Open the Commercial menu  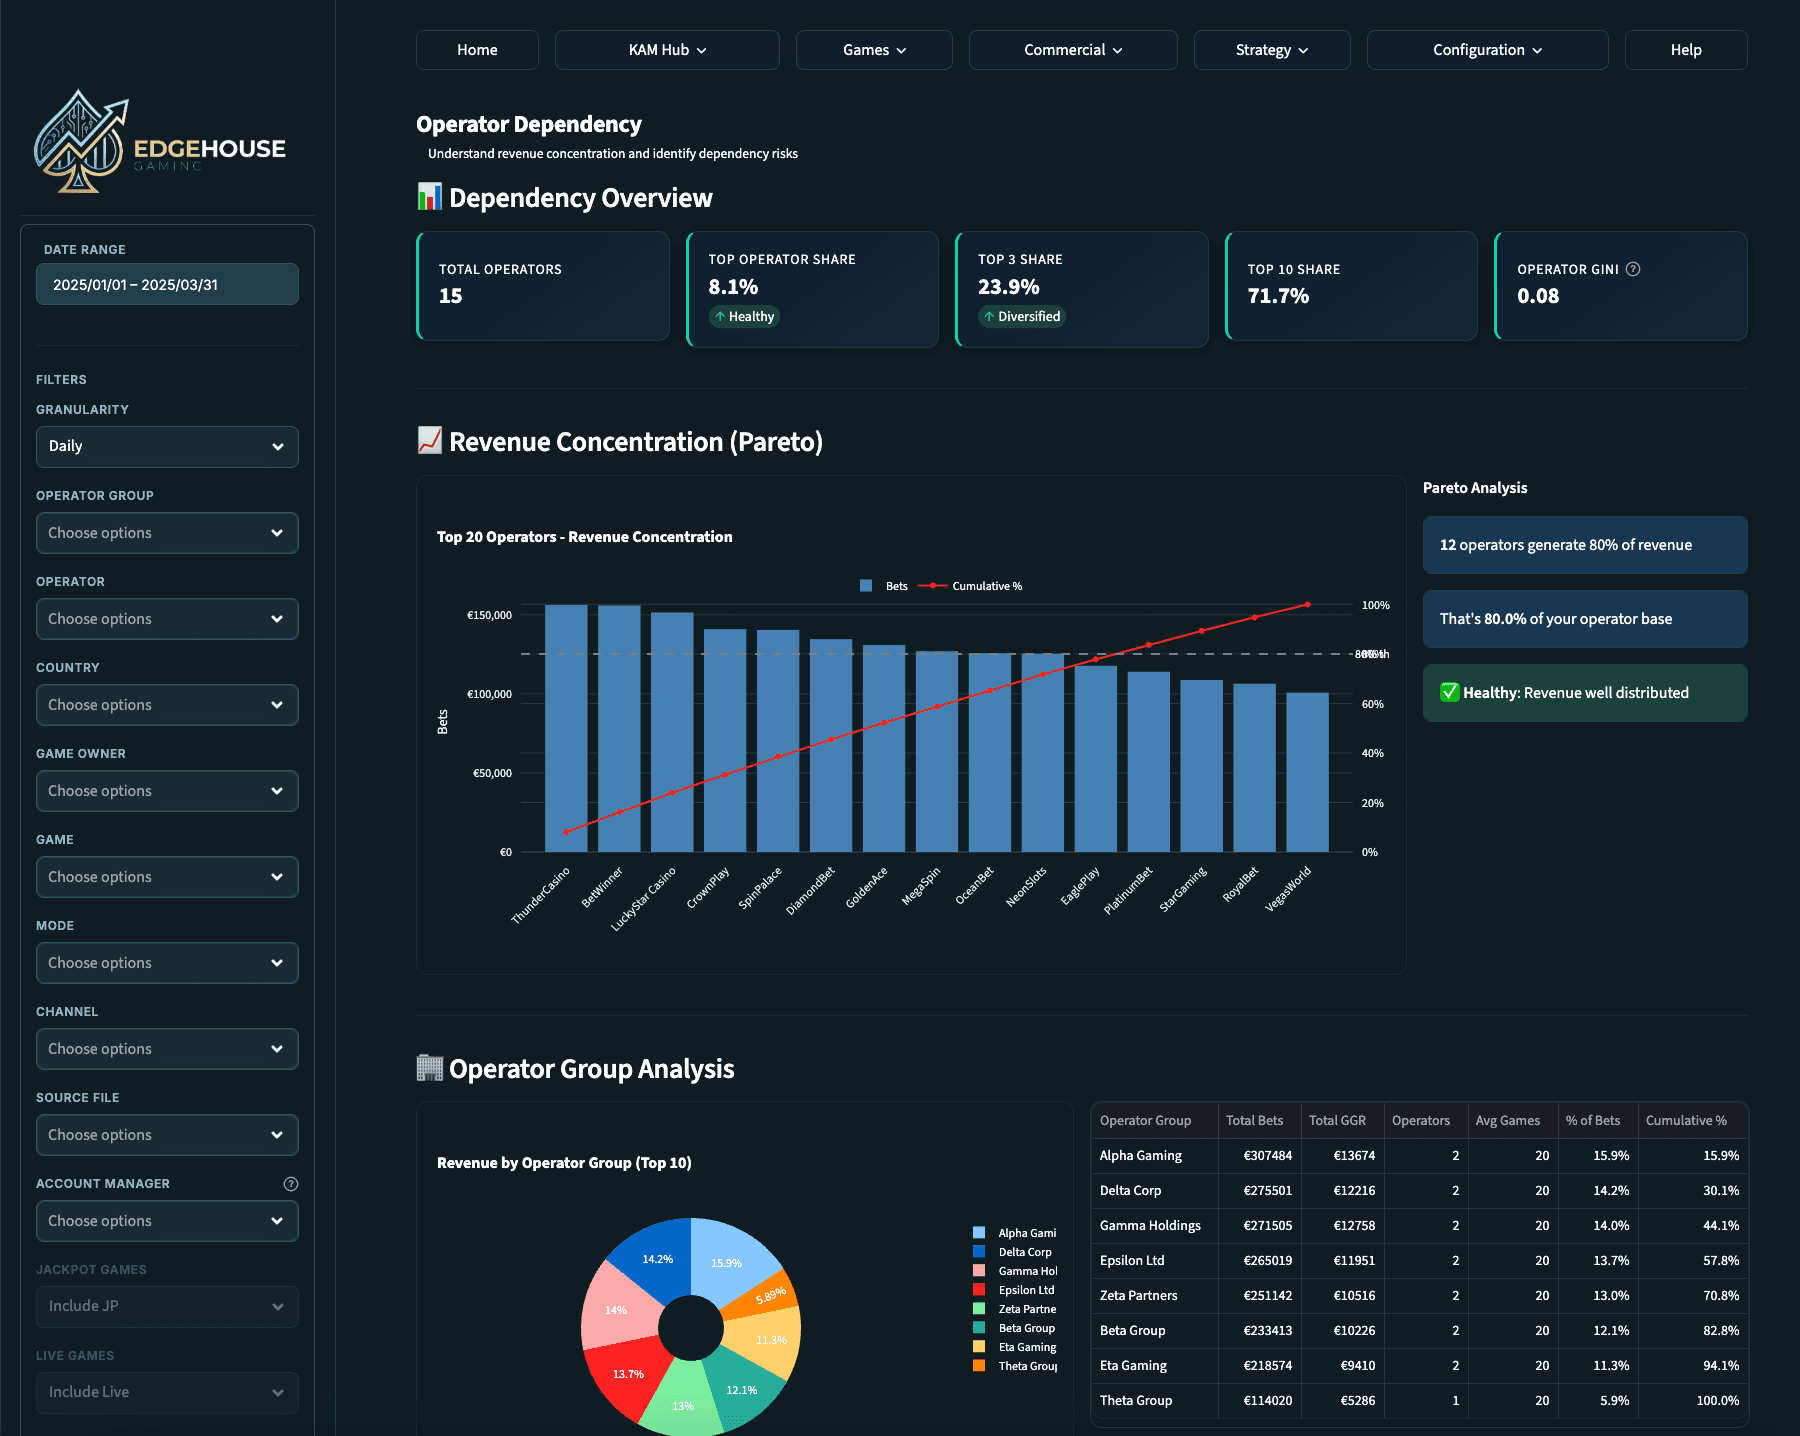pyautogui.click(x=1072, y=49)
